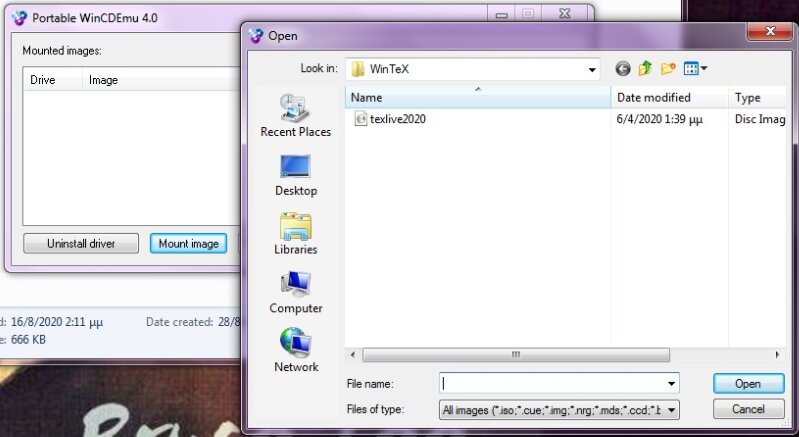Expand the Look in folder dropdown
This screenshot has height=437, width=799.
(x=592, y=69)
